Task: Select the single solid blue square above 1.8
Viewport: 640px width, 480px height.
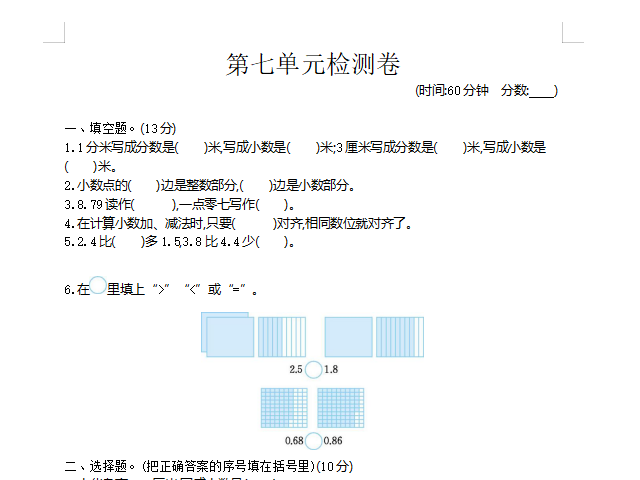Action: point(347,336)
